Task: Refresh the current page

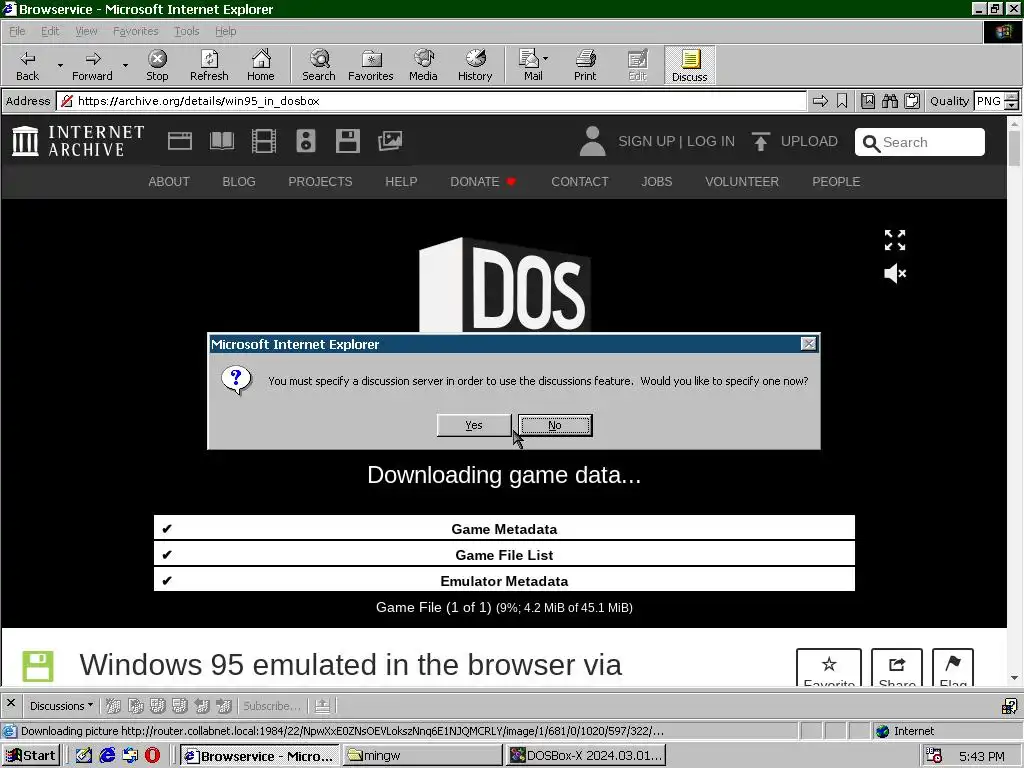Action: pos(209,66)
